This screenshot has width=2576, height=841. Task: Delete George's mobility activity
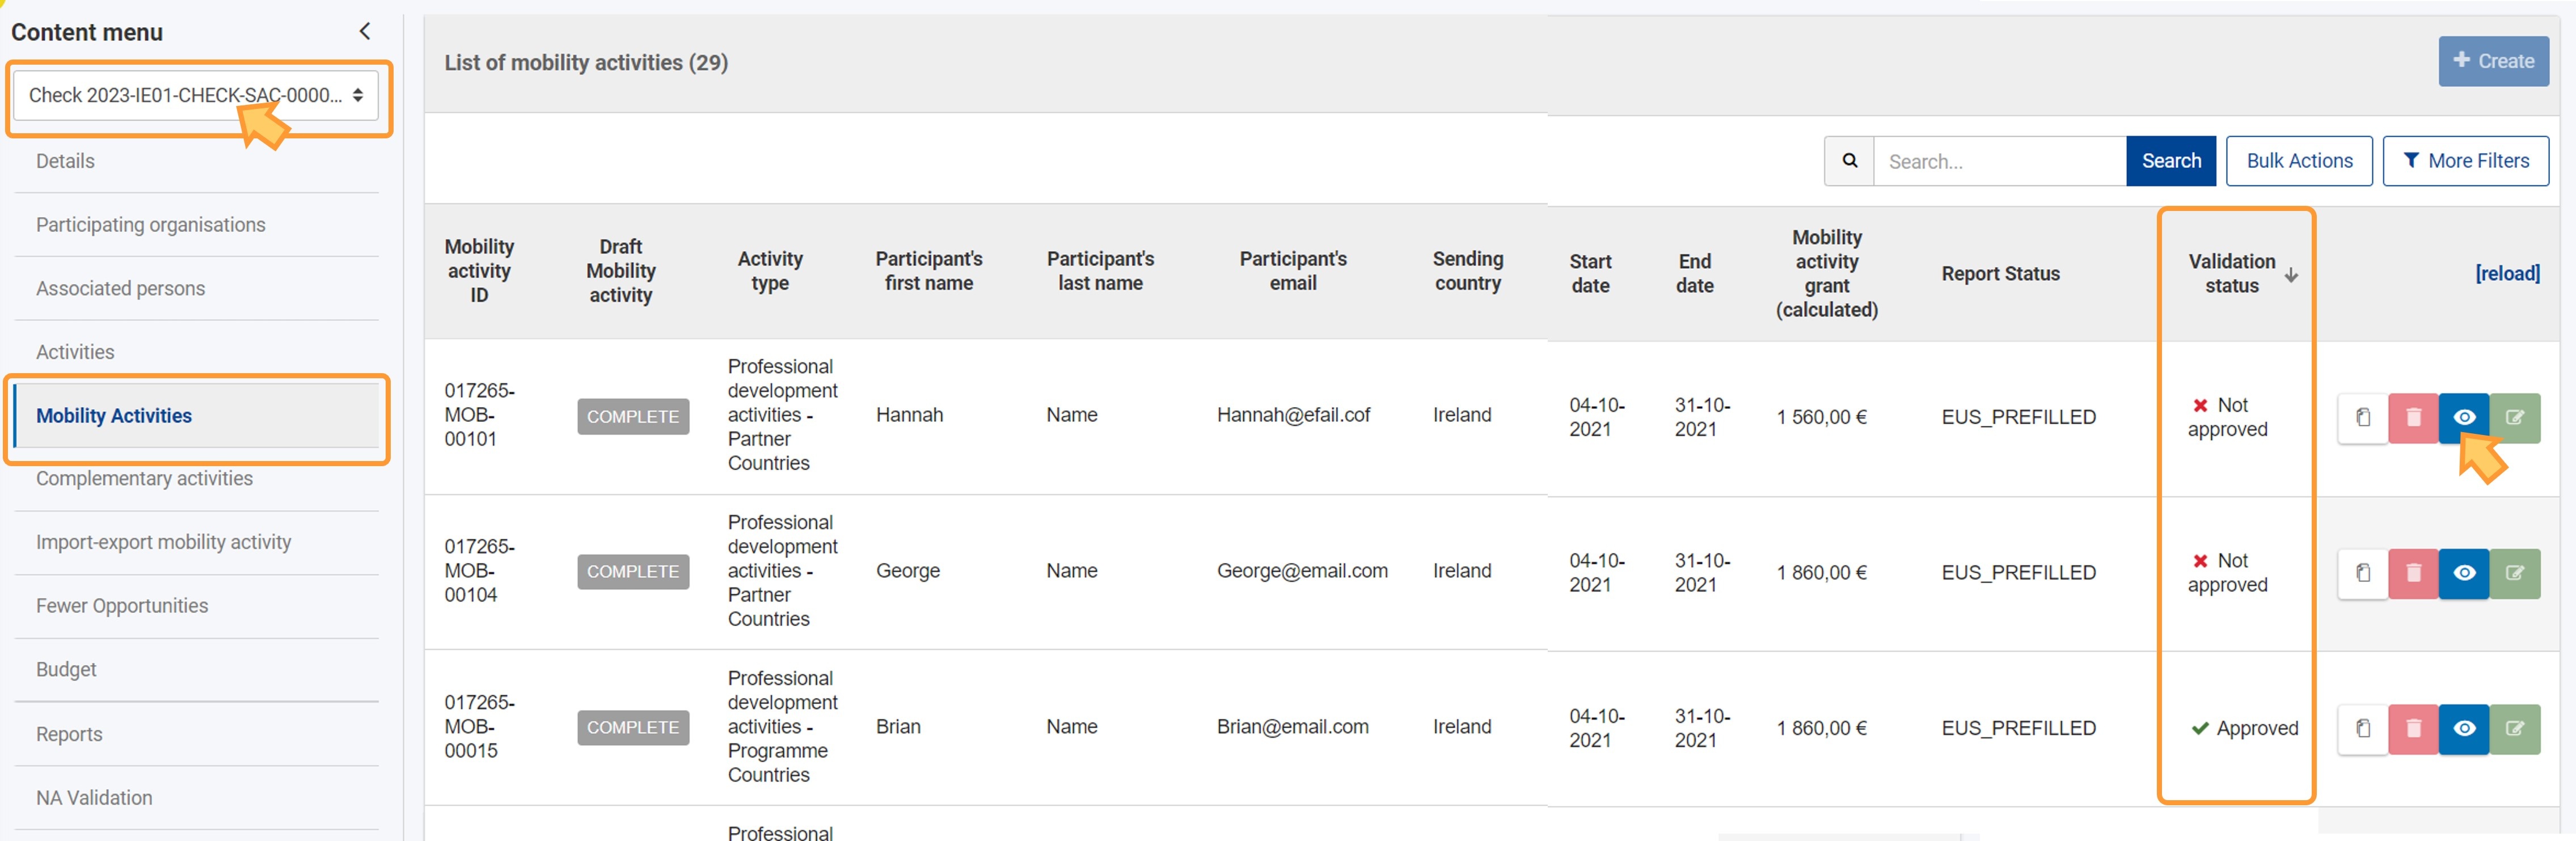coord(2412,573)
